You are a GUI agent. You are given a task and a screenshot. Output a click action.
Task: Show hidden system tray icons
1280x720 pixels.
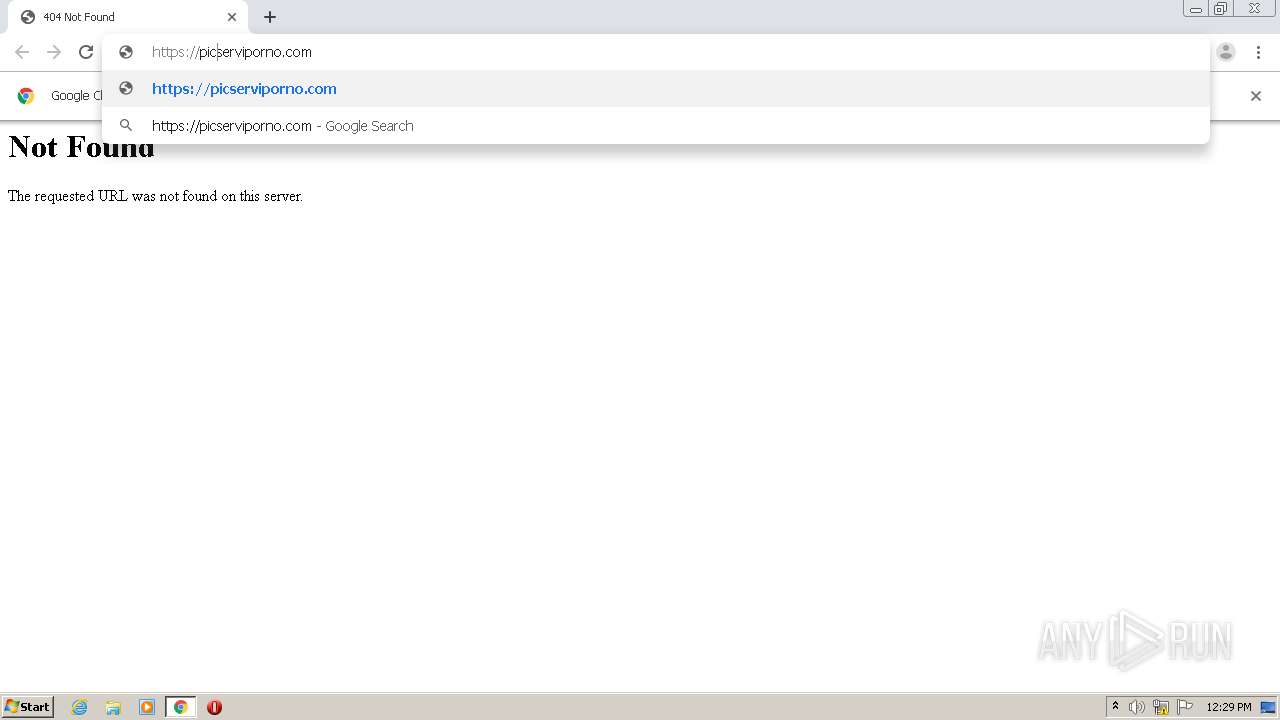(x=1115, y=707)
